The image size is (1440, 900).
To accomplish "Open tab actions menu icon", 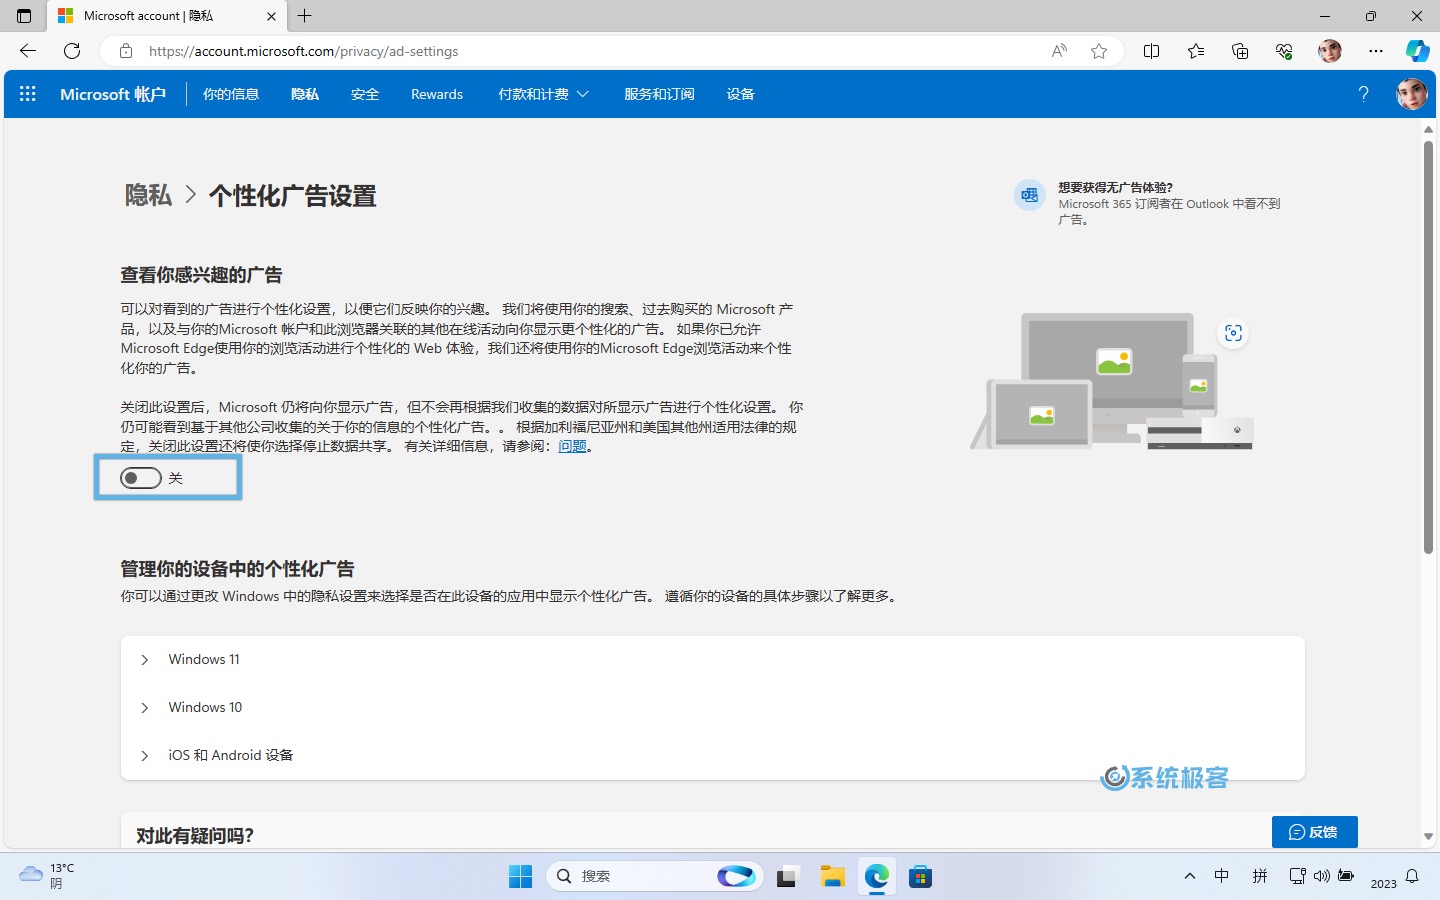I will (x=24, y=16).
